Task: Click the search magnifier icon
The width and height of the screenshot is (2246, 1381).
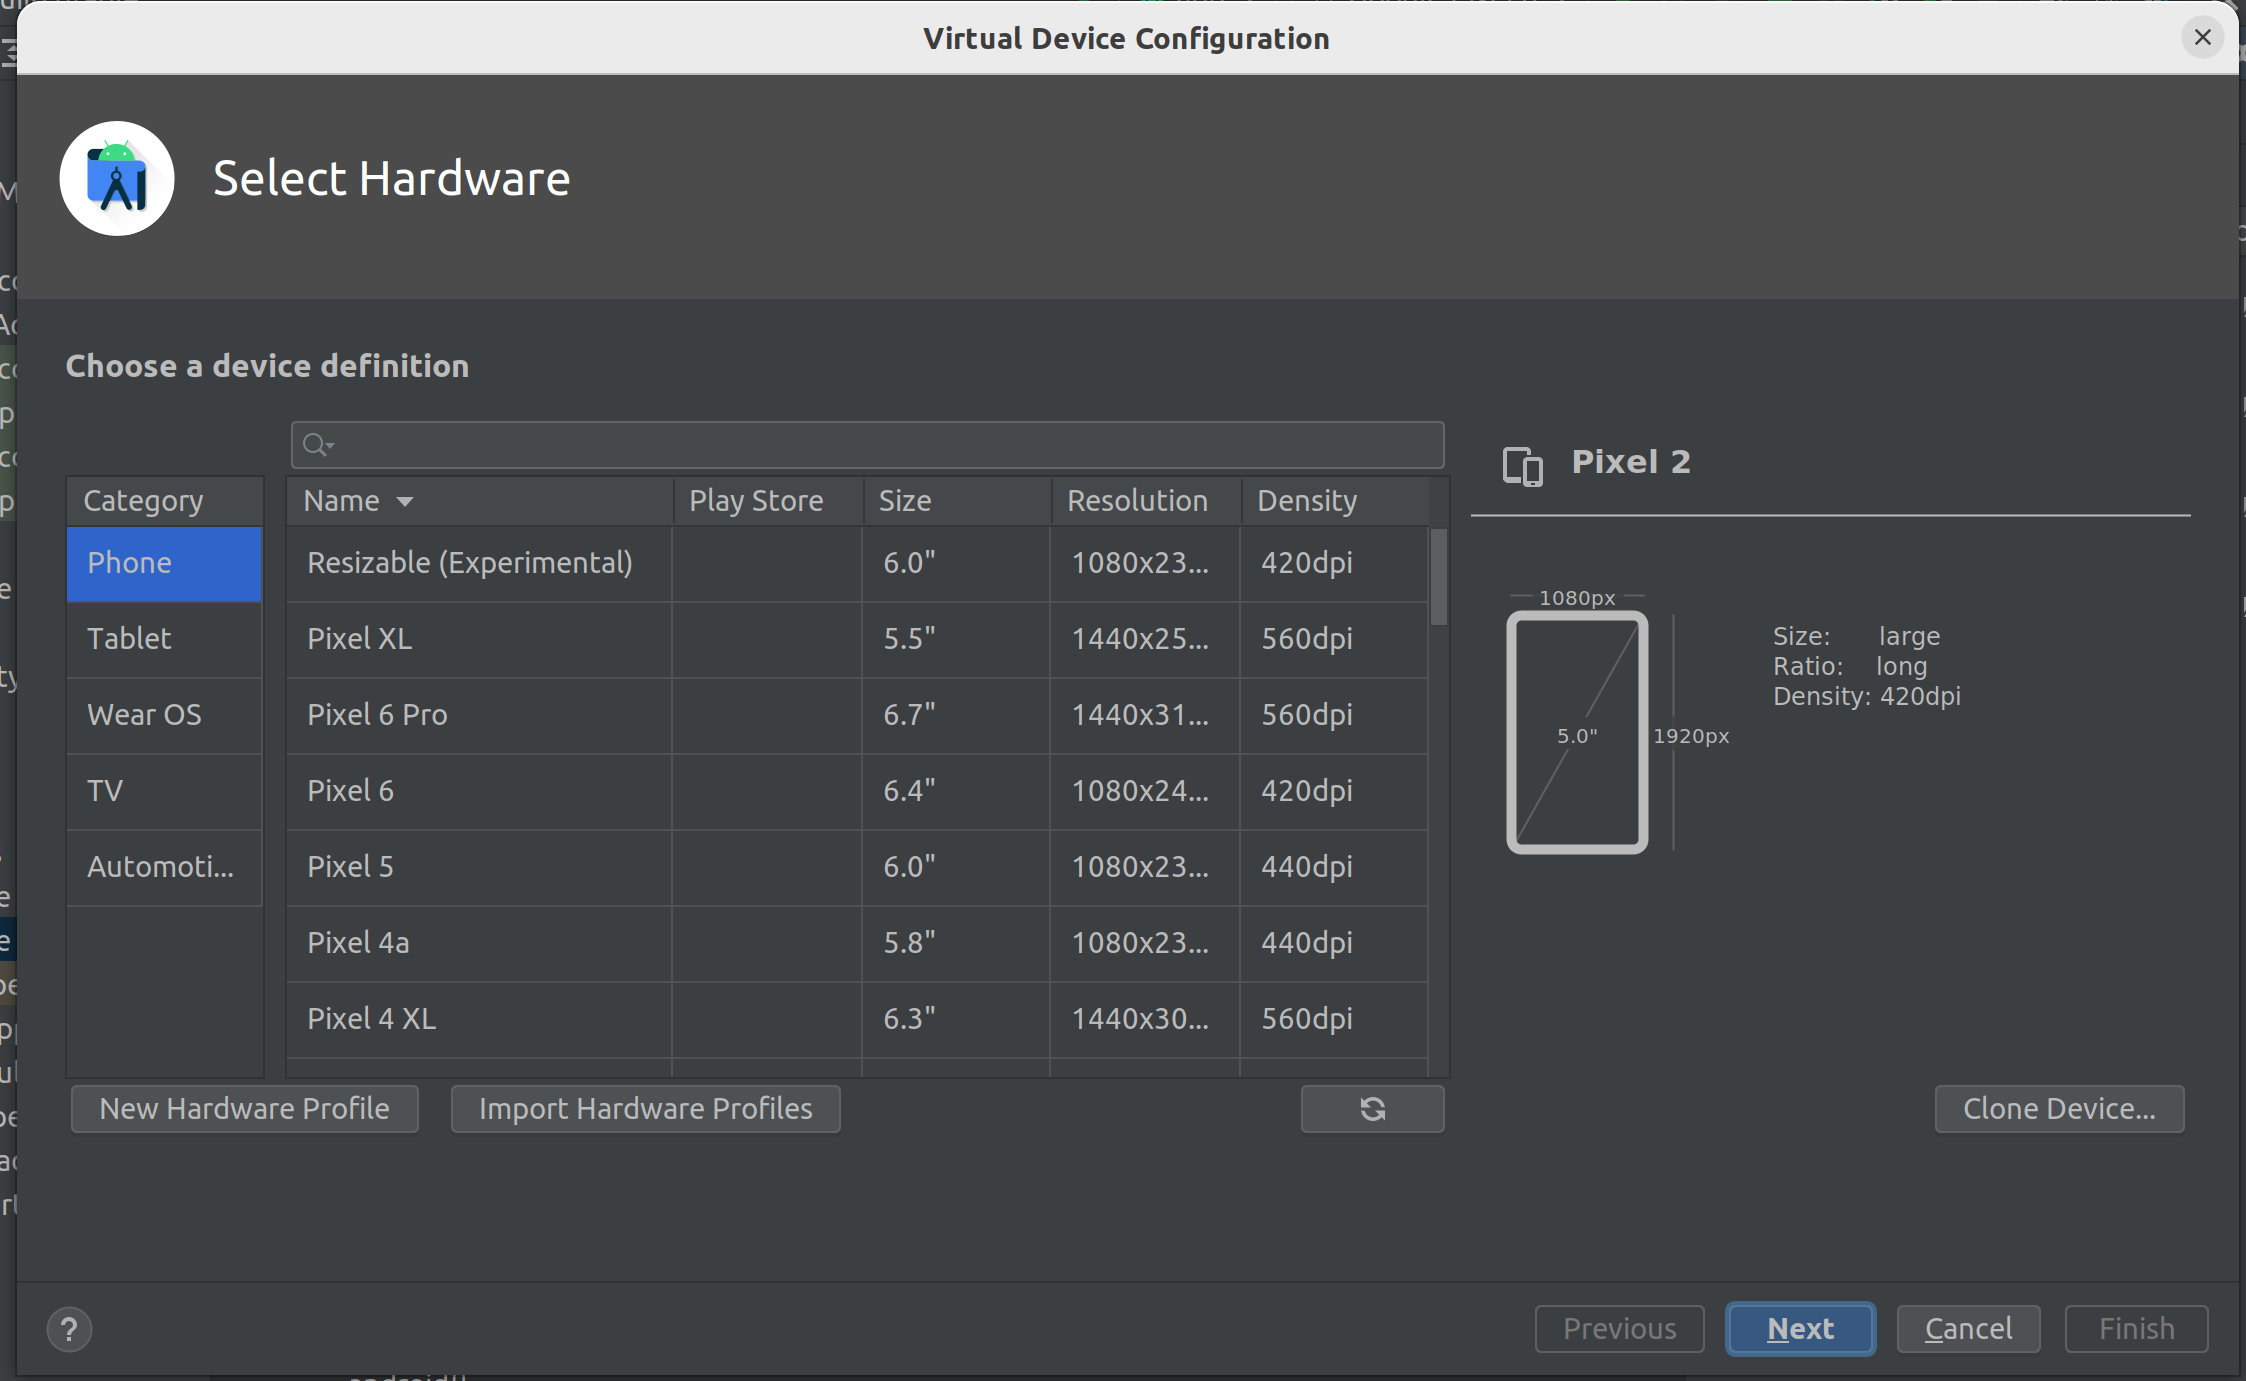Action: click(317, 444)
